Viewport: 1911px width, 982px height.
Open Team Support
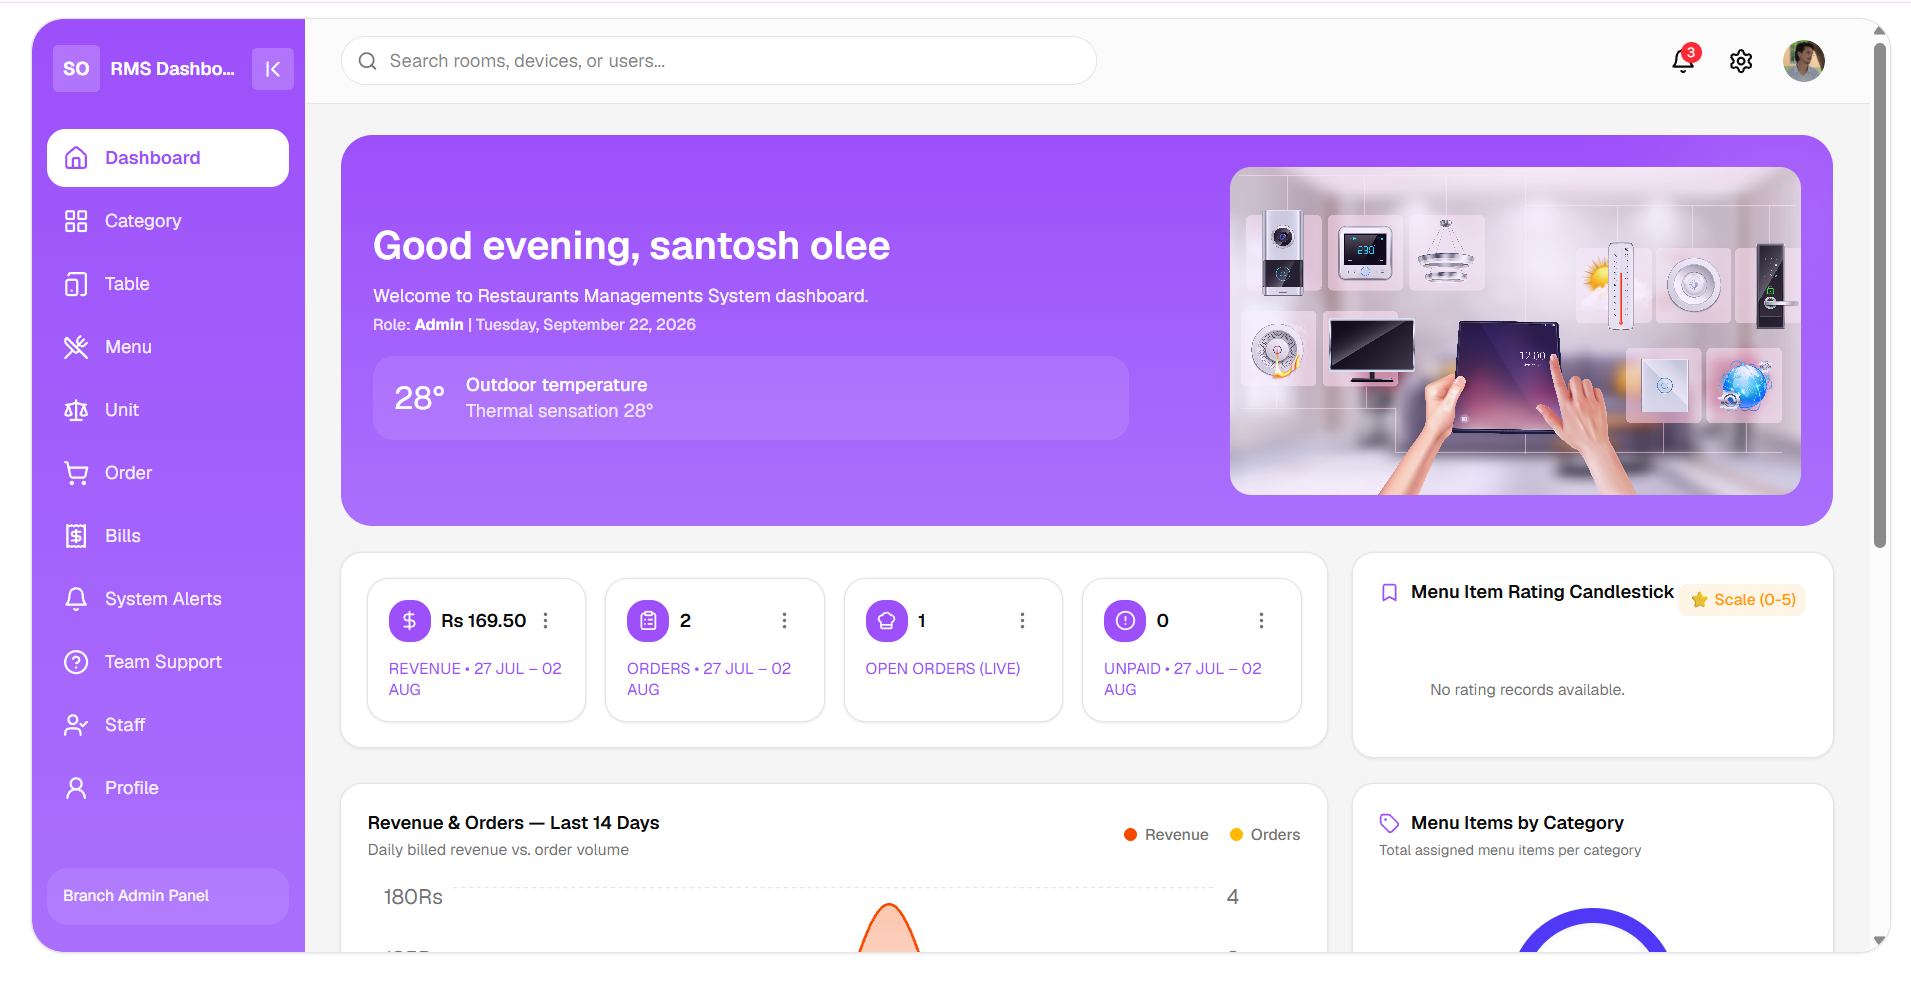click(x=168, y=662)
